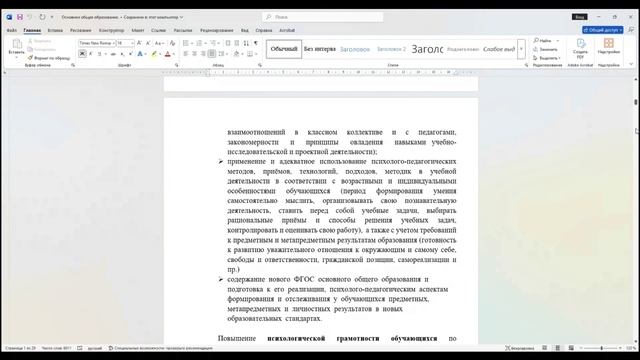
Task: Open the Макет ribbon tab
Action: pos(138,30)
